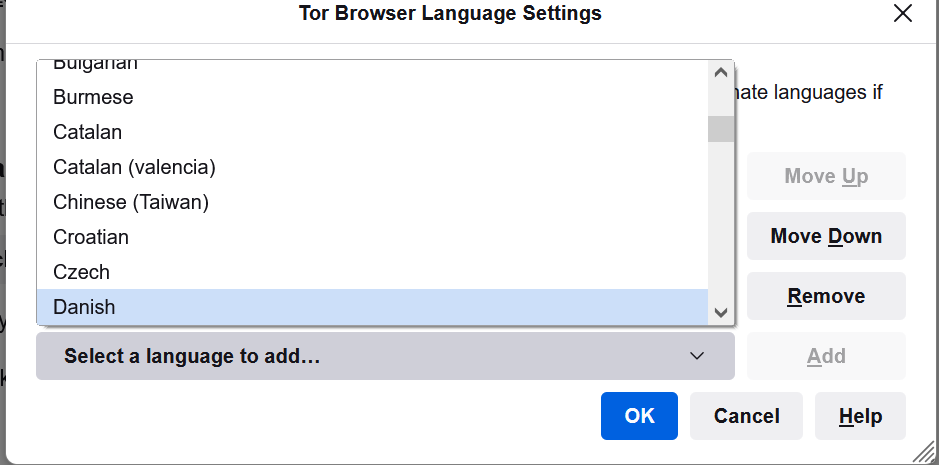Image resolution: width=939 pixels, height=465 pixels.
Task: Choose Croatian from the dropdown list
Action: (91, 237)
